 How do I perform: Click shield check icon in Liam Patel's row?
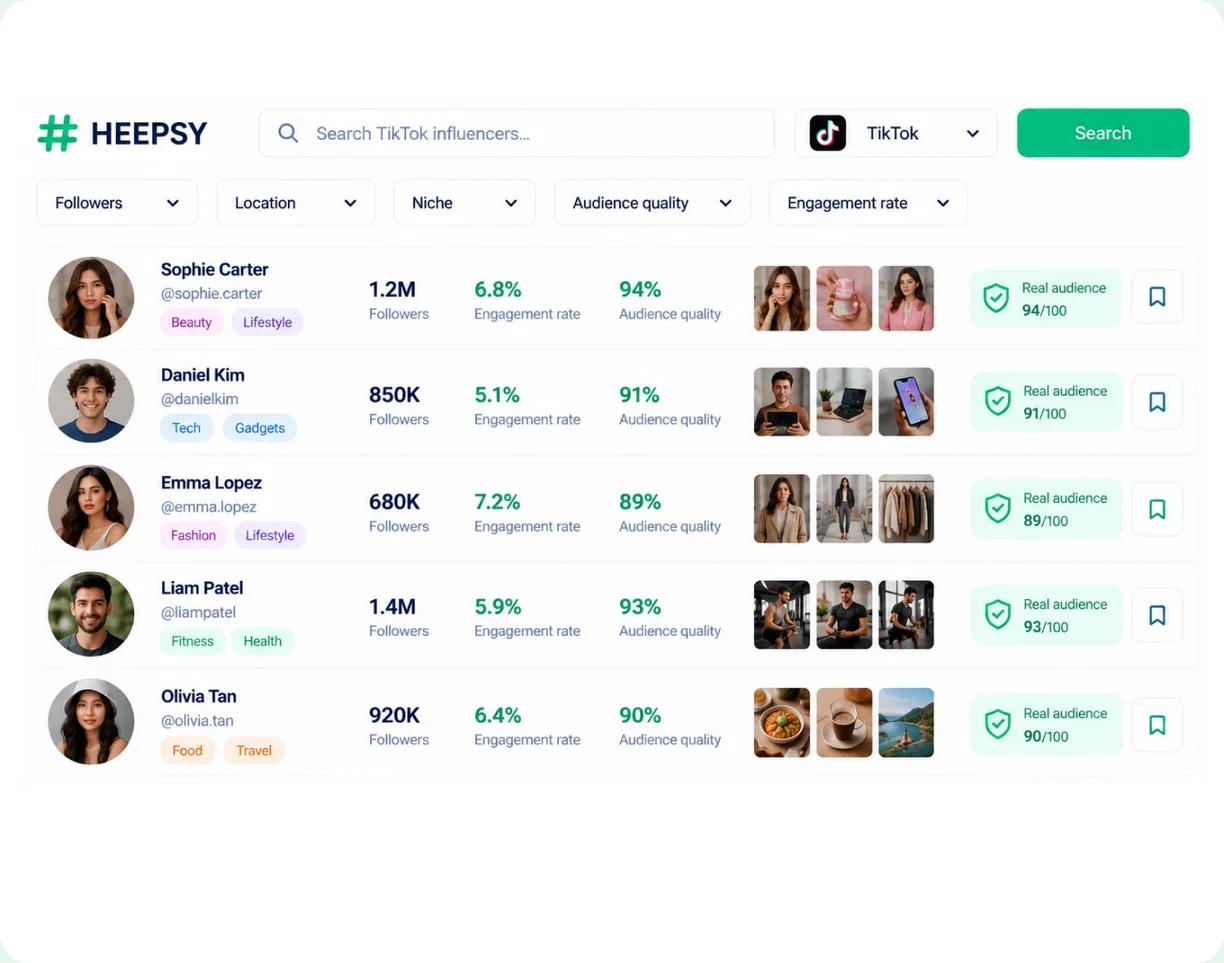click(x=998, y=615)
